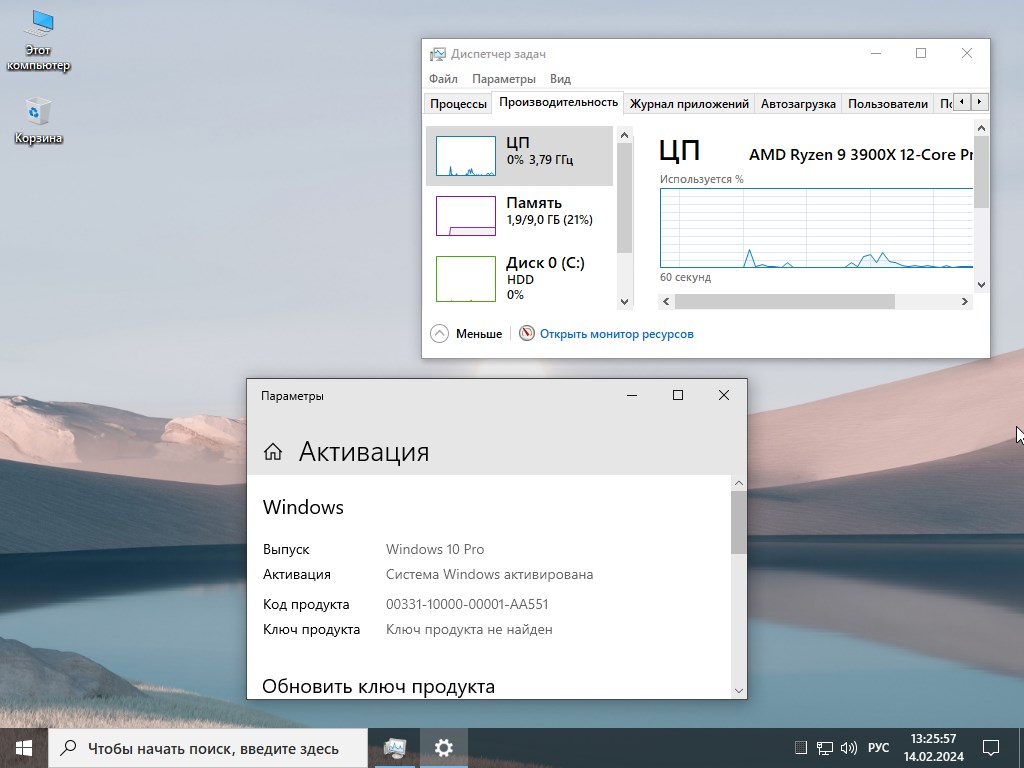
Task: Select the product code 00331-10000-00001-AA551
Action: pos(467,604)
